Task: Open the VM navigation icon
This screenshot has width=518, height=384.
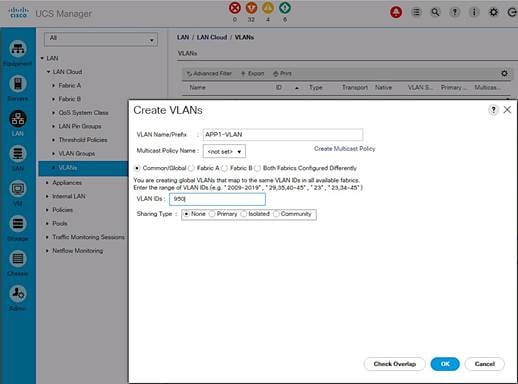Action: click(18, 189)
